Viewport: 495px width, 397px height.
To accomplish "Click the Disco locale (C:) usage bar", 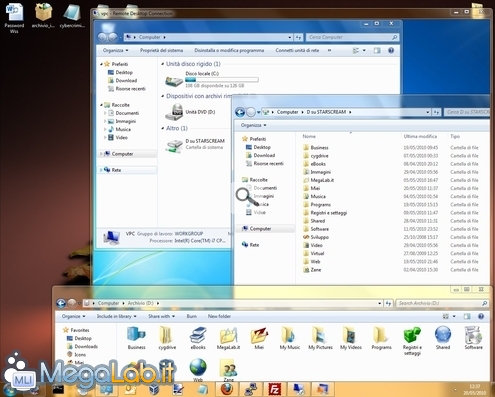I will tap(222, 80).
